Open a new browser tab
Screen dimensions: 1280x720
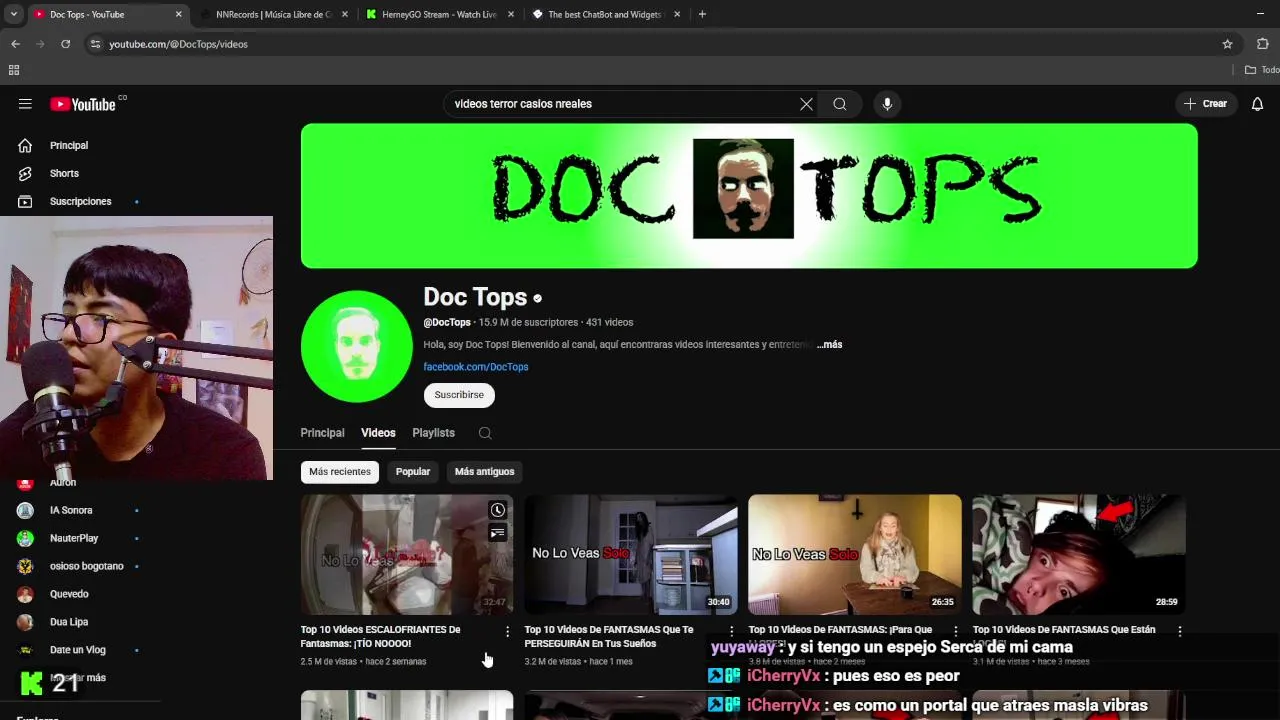pyautogui.click(x=702, y=14)
